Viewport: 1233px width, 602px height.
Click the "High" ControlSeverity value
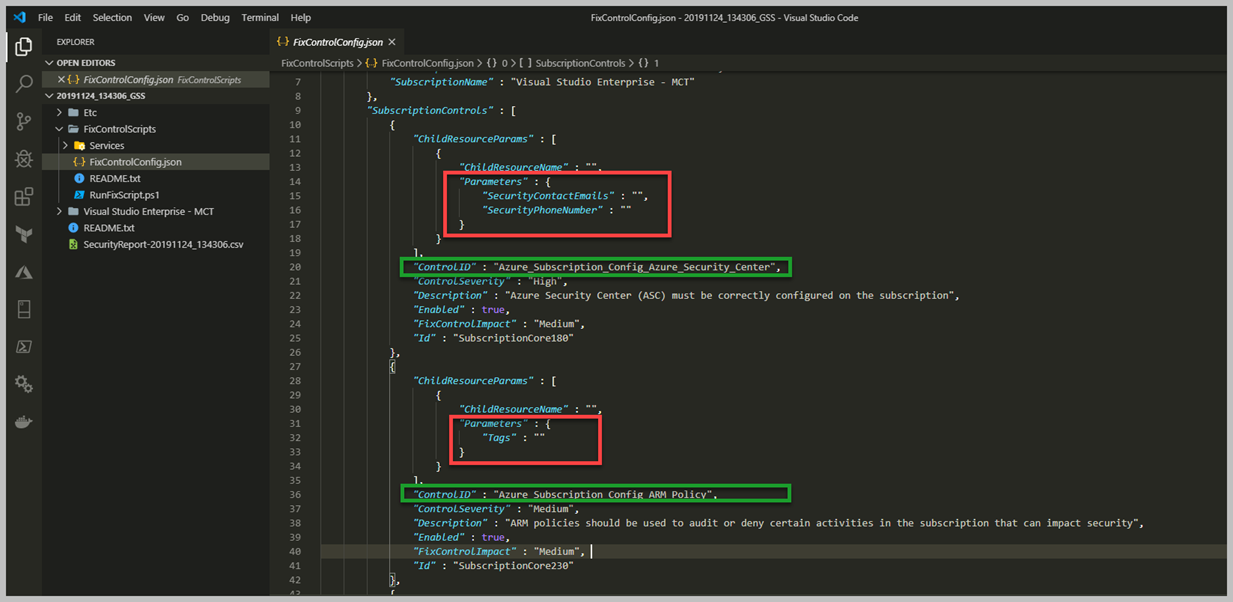[x=547, y=281]
